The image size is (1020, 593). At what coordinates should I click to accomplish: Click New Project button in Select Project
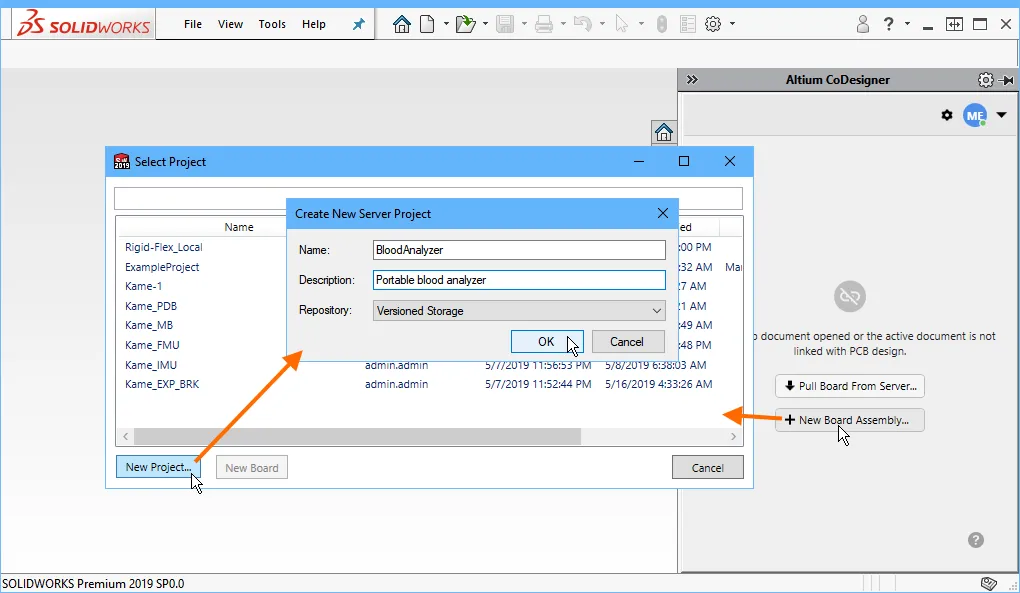[x=158, y=467]
